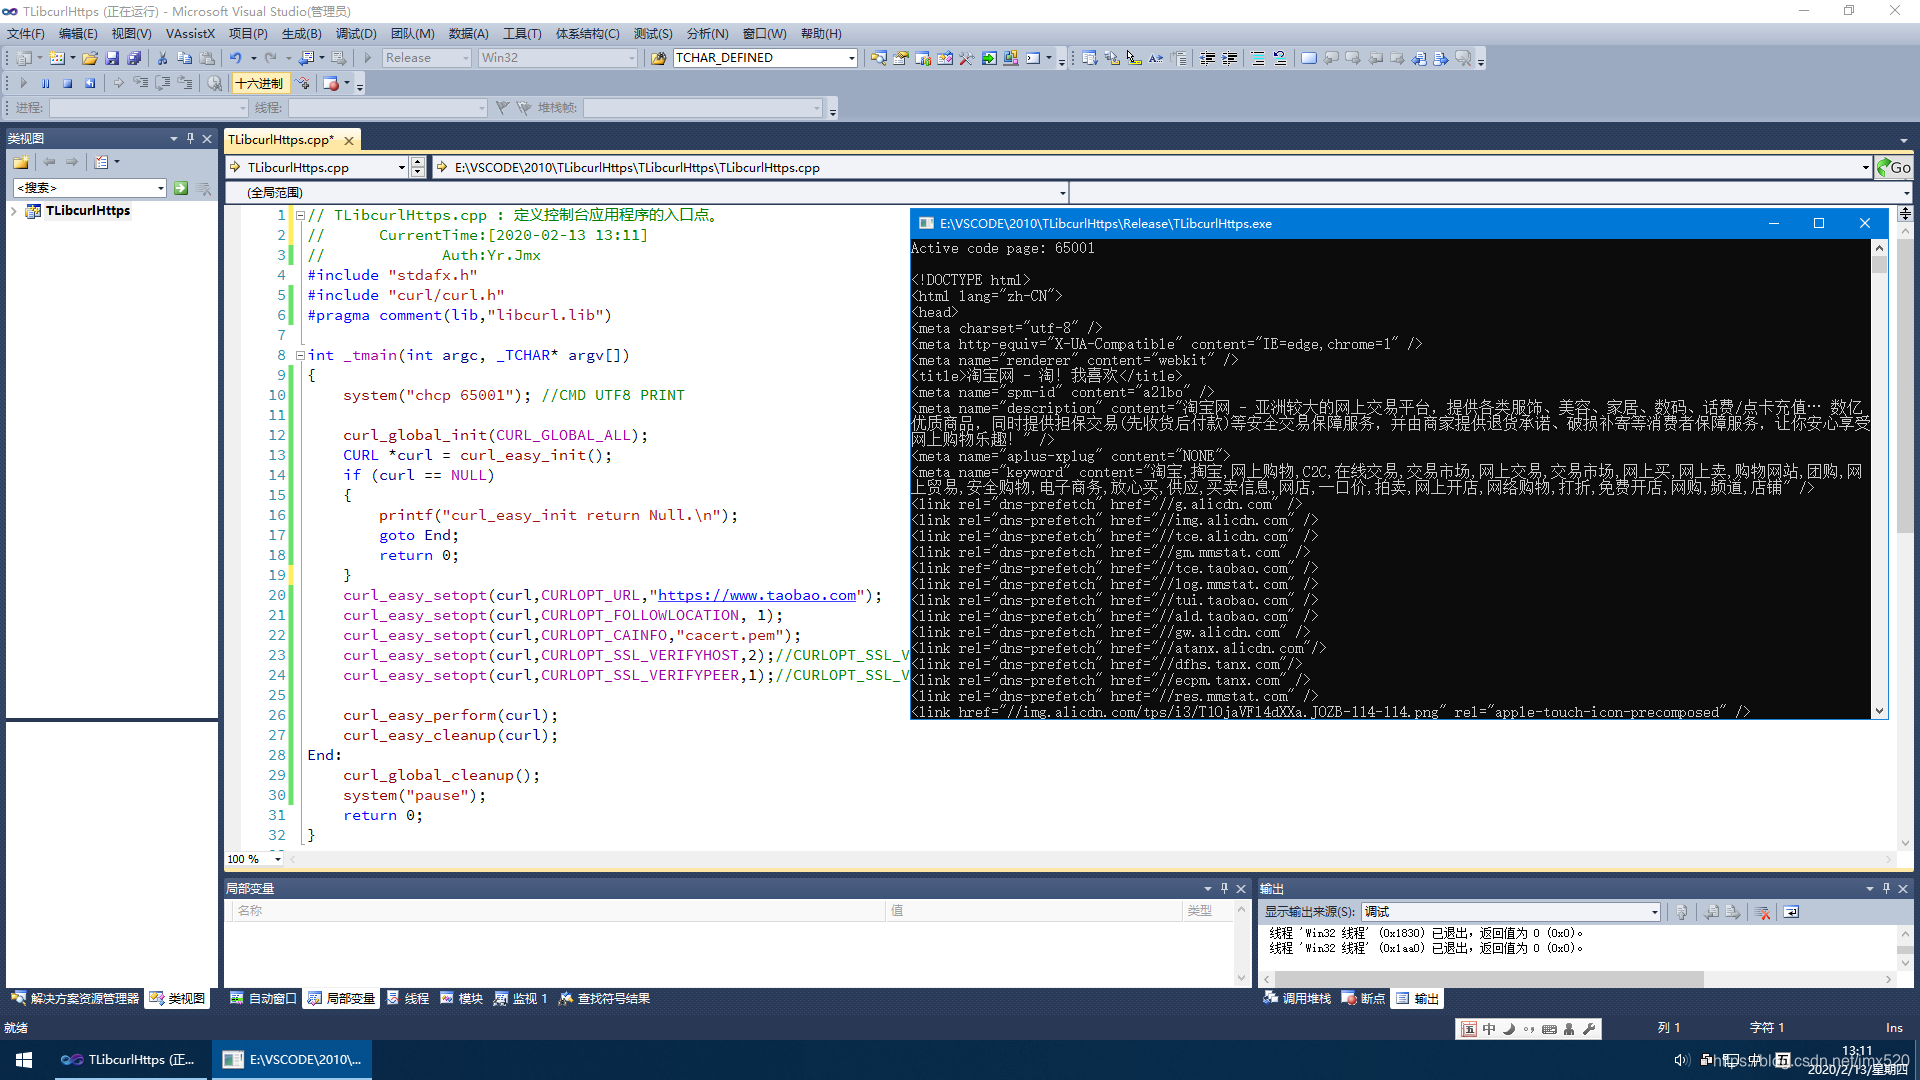Collapse the _tmain function outline box
Image resolution: width=1920 pixels, height=1080 pixels.
[x=300, y=355]
